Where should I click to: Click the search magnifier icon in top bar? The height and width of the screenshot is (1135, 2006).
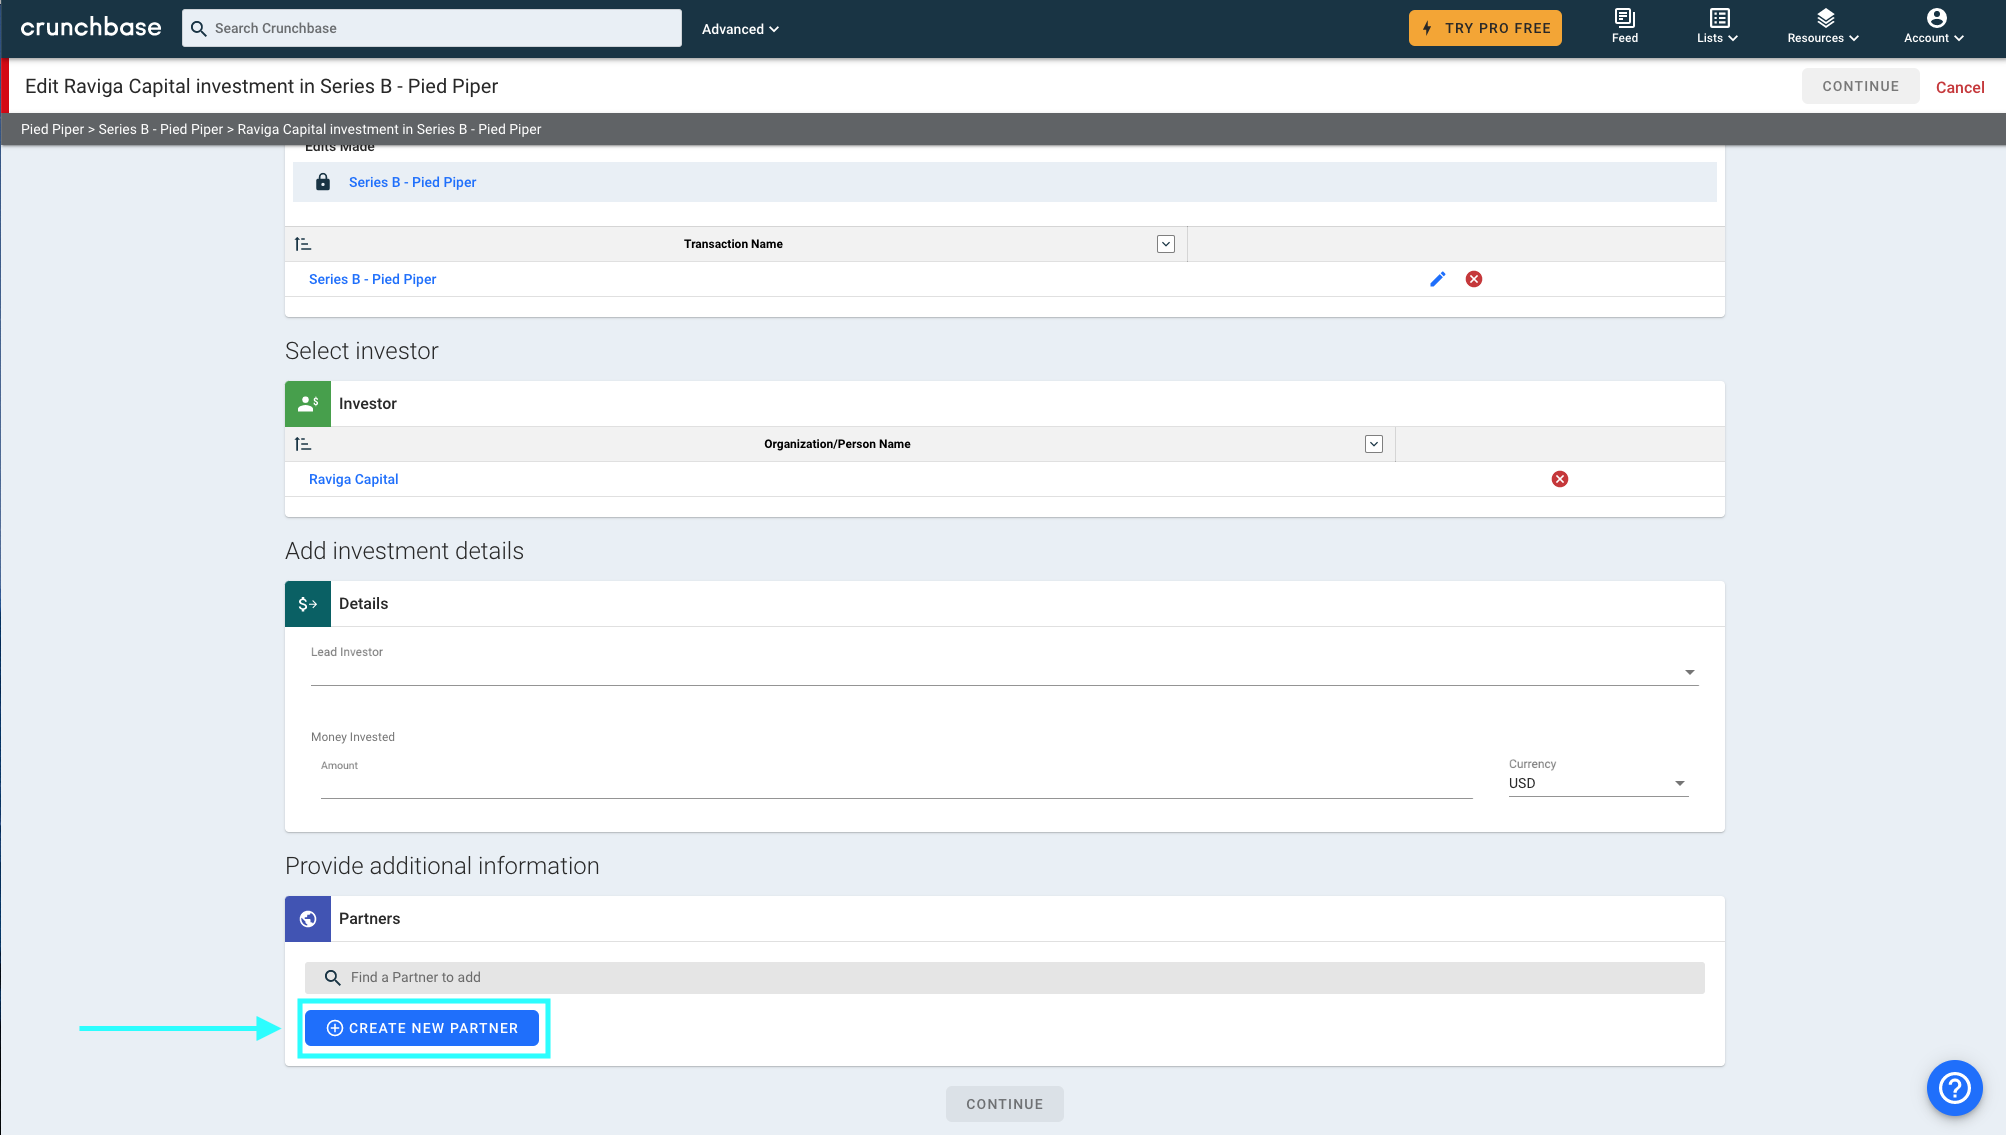[x=199, y=28]
